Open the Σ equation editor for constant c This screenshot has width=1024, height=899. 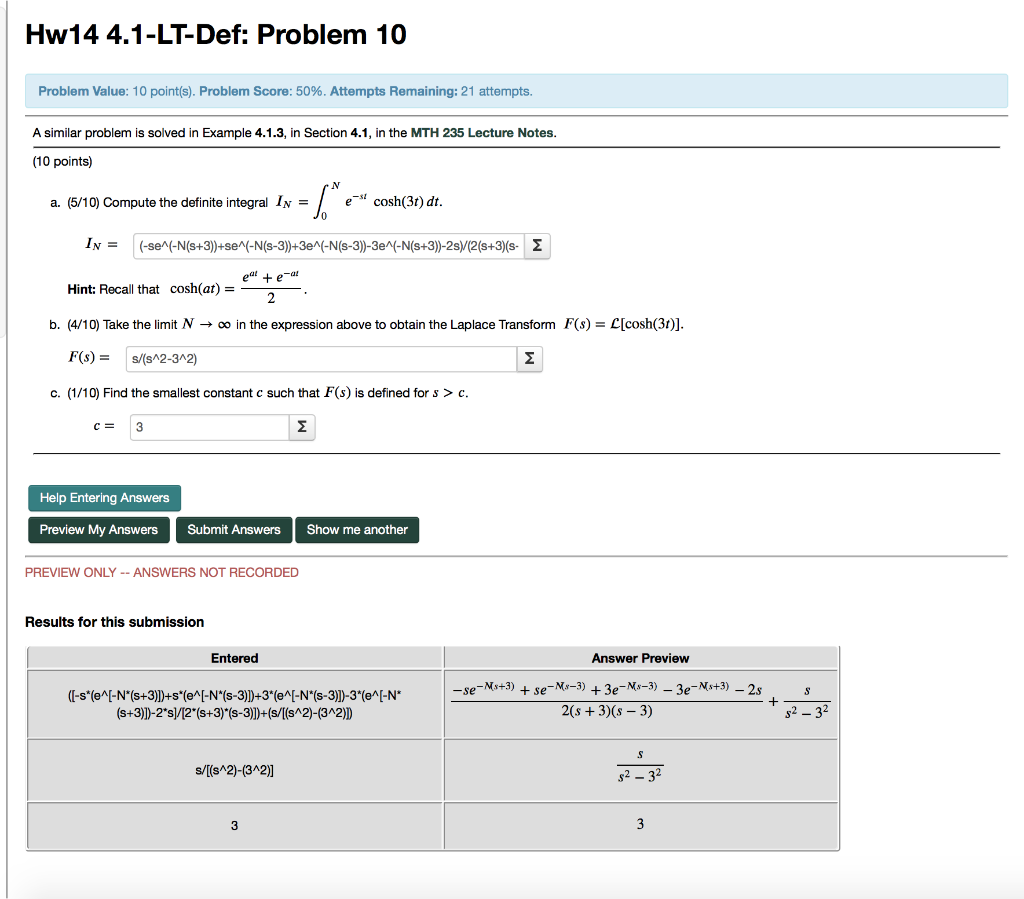302,426
